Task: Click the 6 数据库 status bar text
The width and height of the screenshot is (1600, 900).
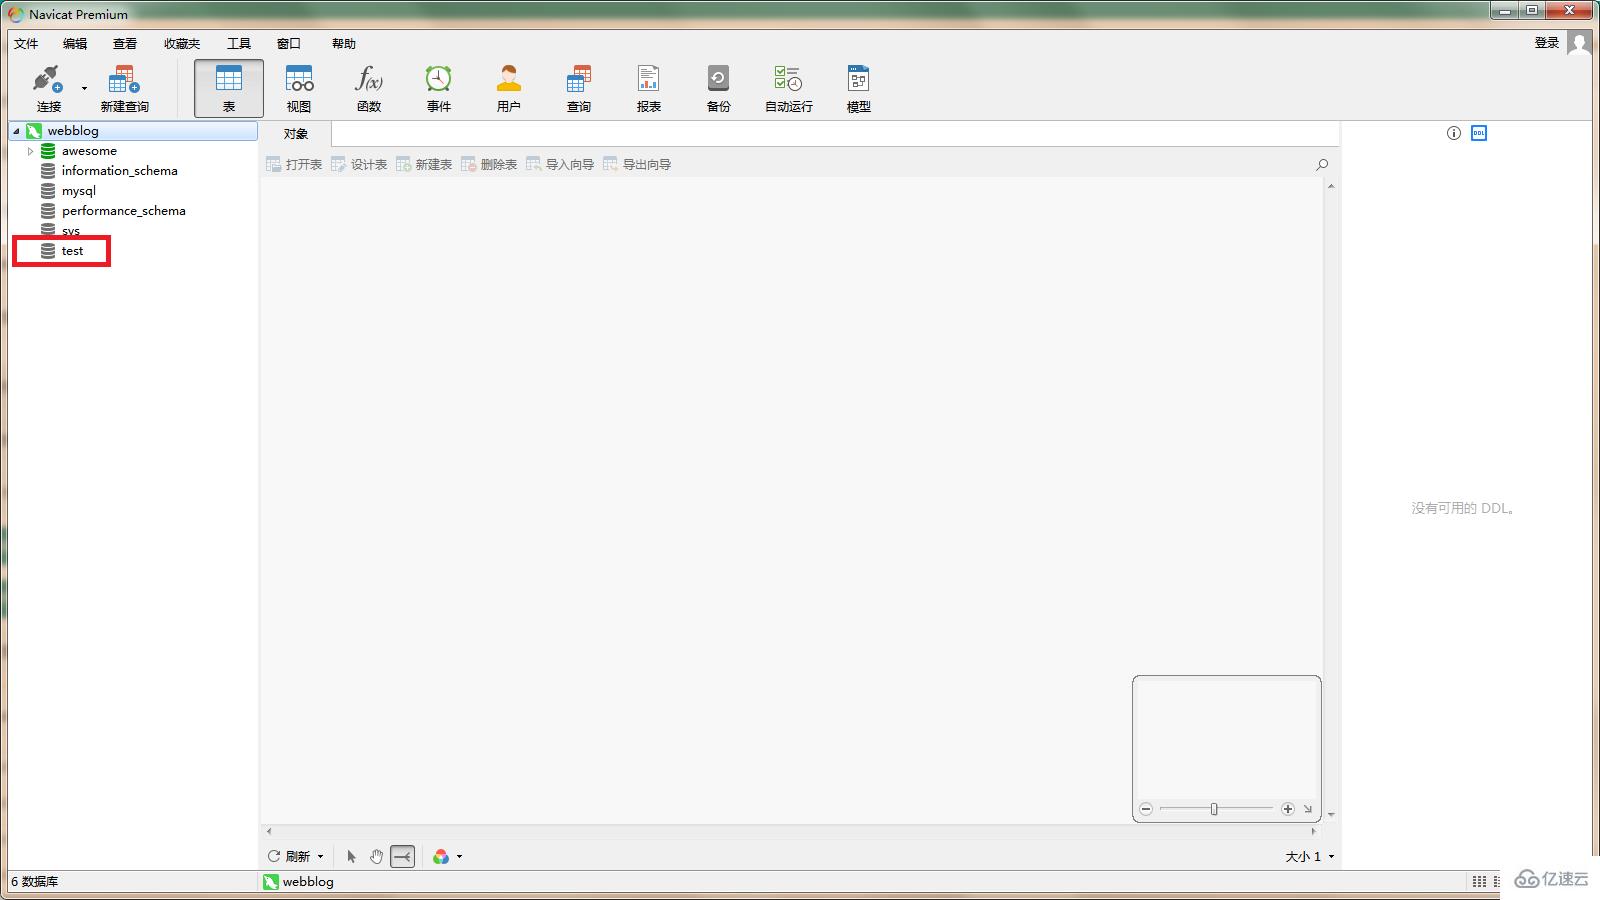Action: click(35, 882)
